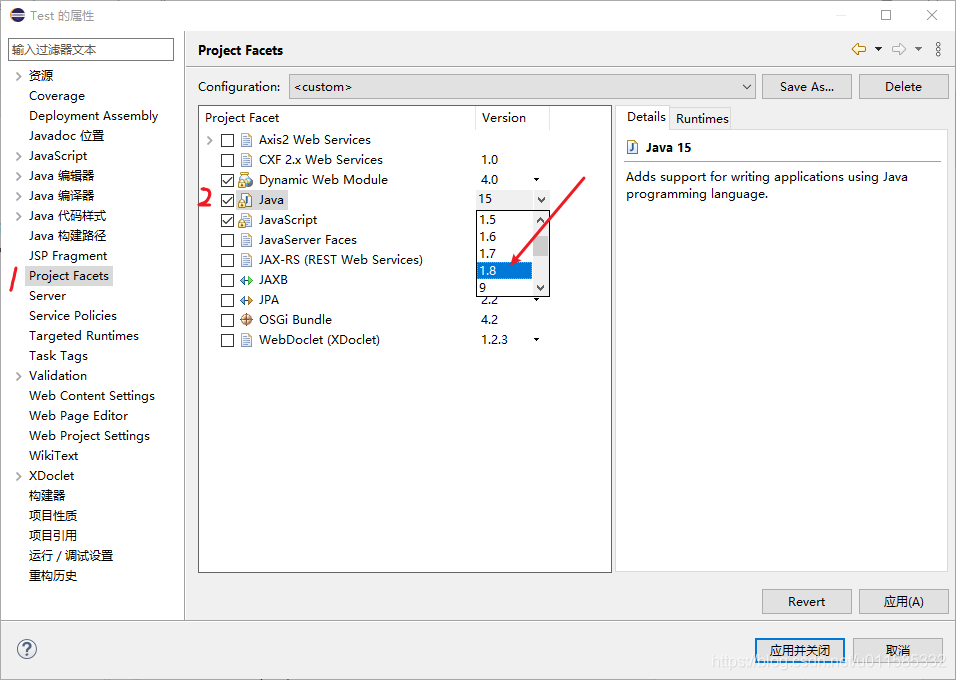
Task: Enable the JAX-RS checkbox
Action: click(227, 260)
